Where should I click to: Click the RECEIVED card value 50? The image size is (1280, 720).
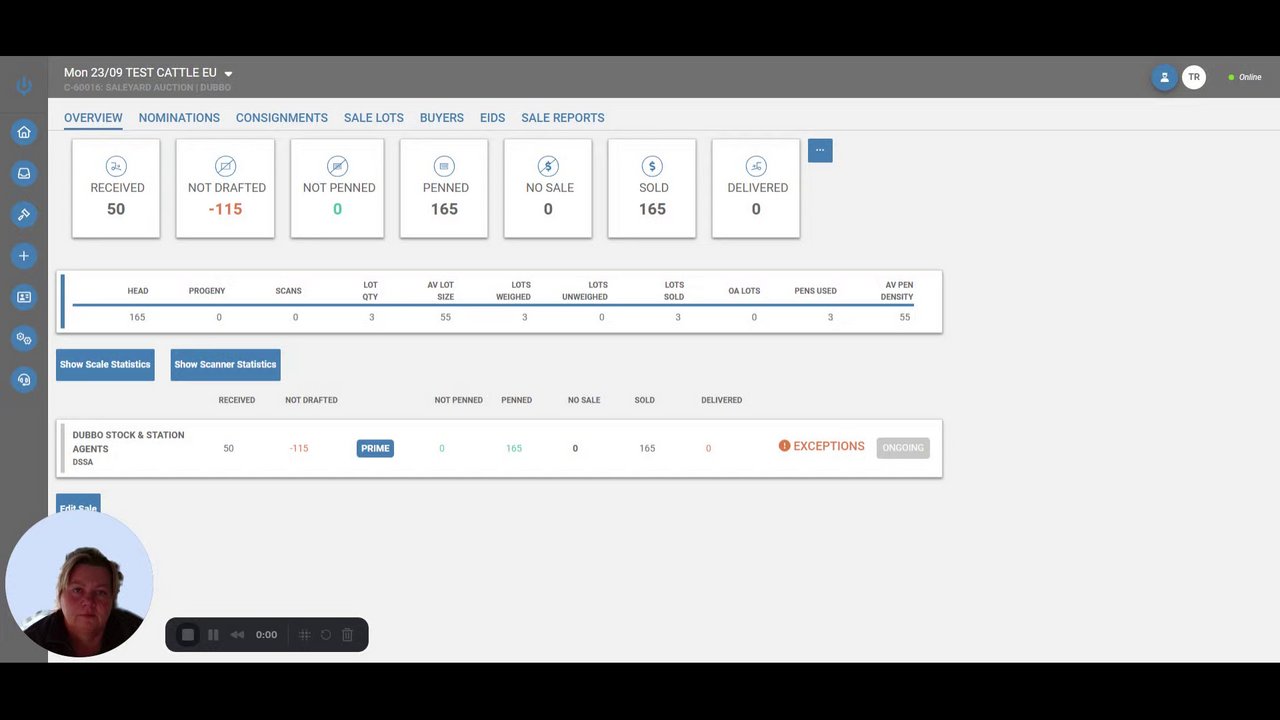click(x=116, y=209)
